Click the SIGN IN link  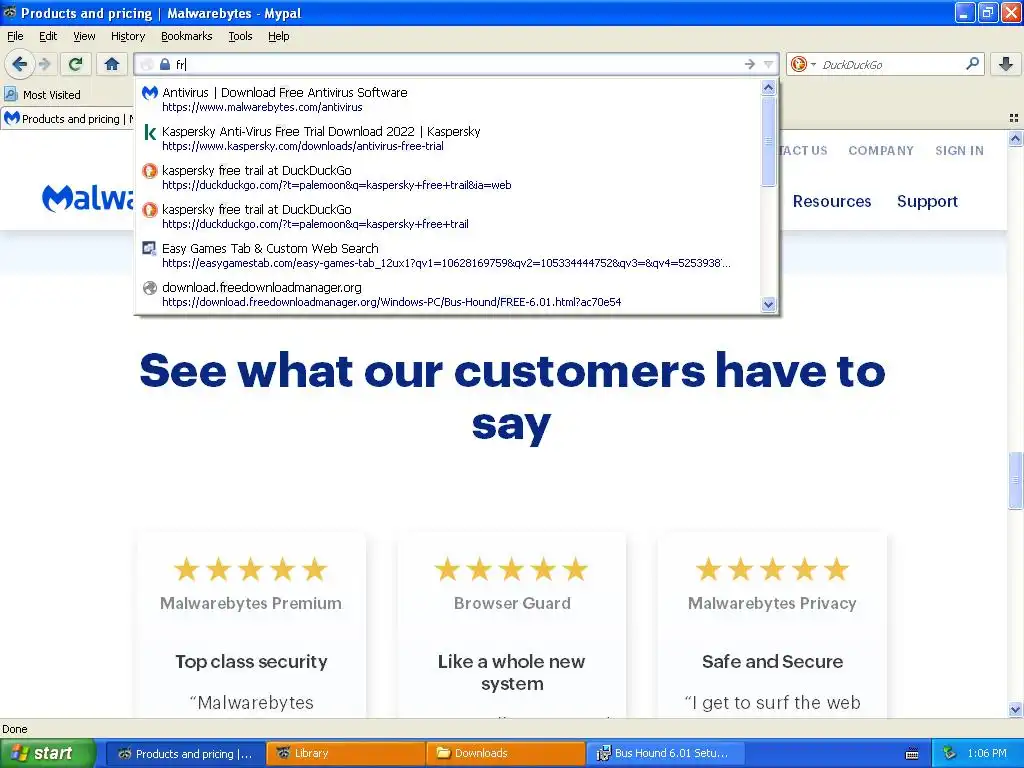pyautogui.click(x=959, y=150)
